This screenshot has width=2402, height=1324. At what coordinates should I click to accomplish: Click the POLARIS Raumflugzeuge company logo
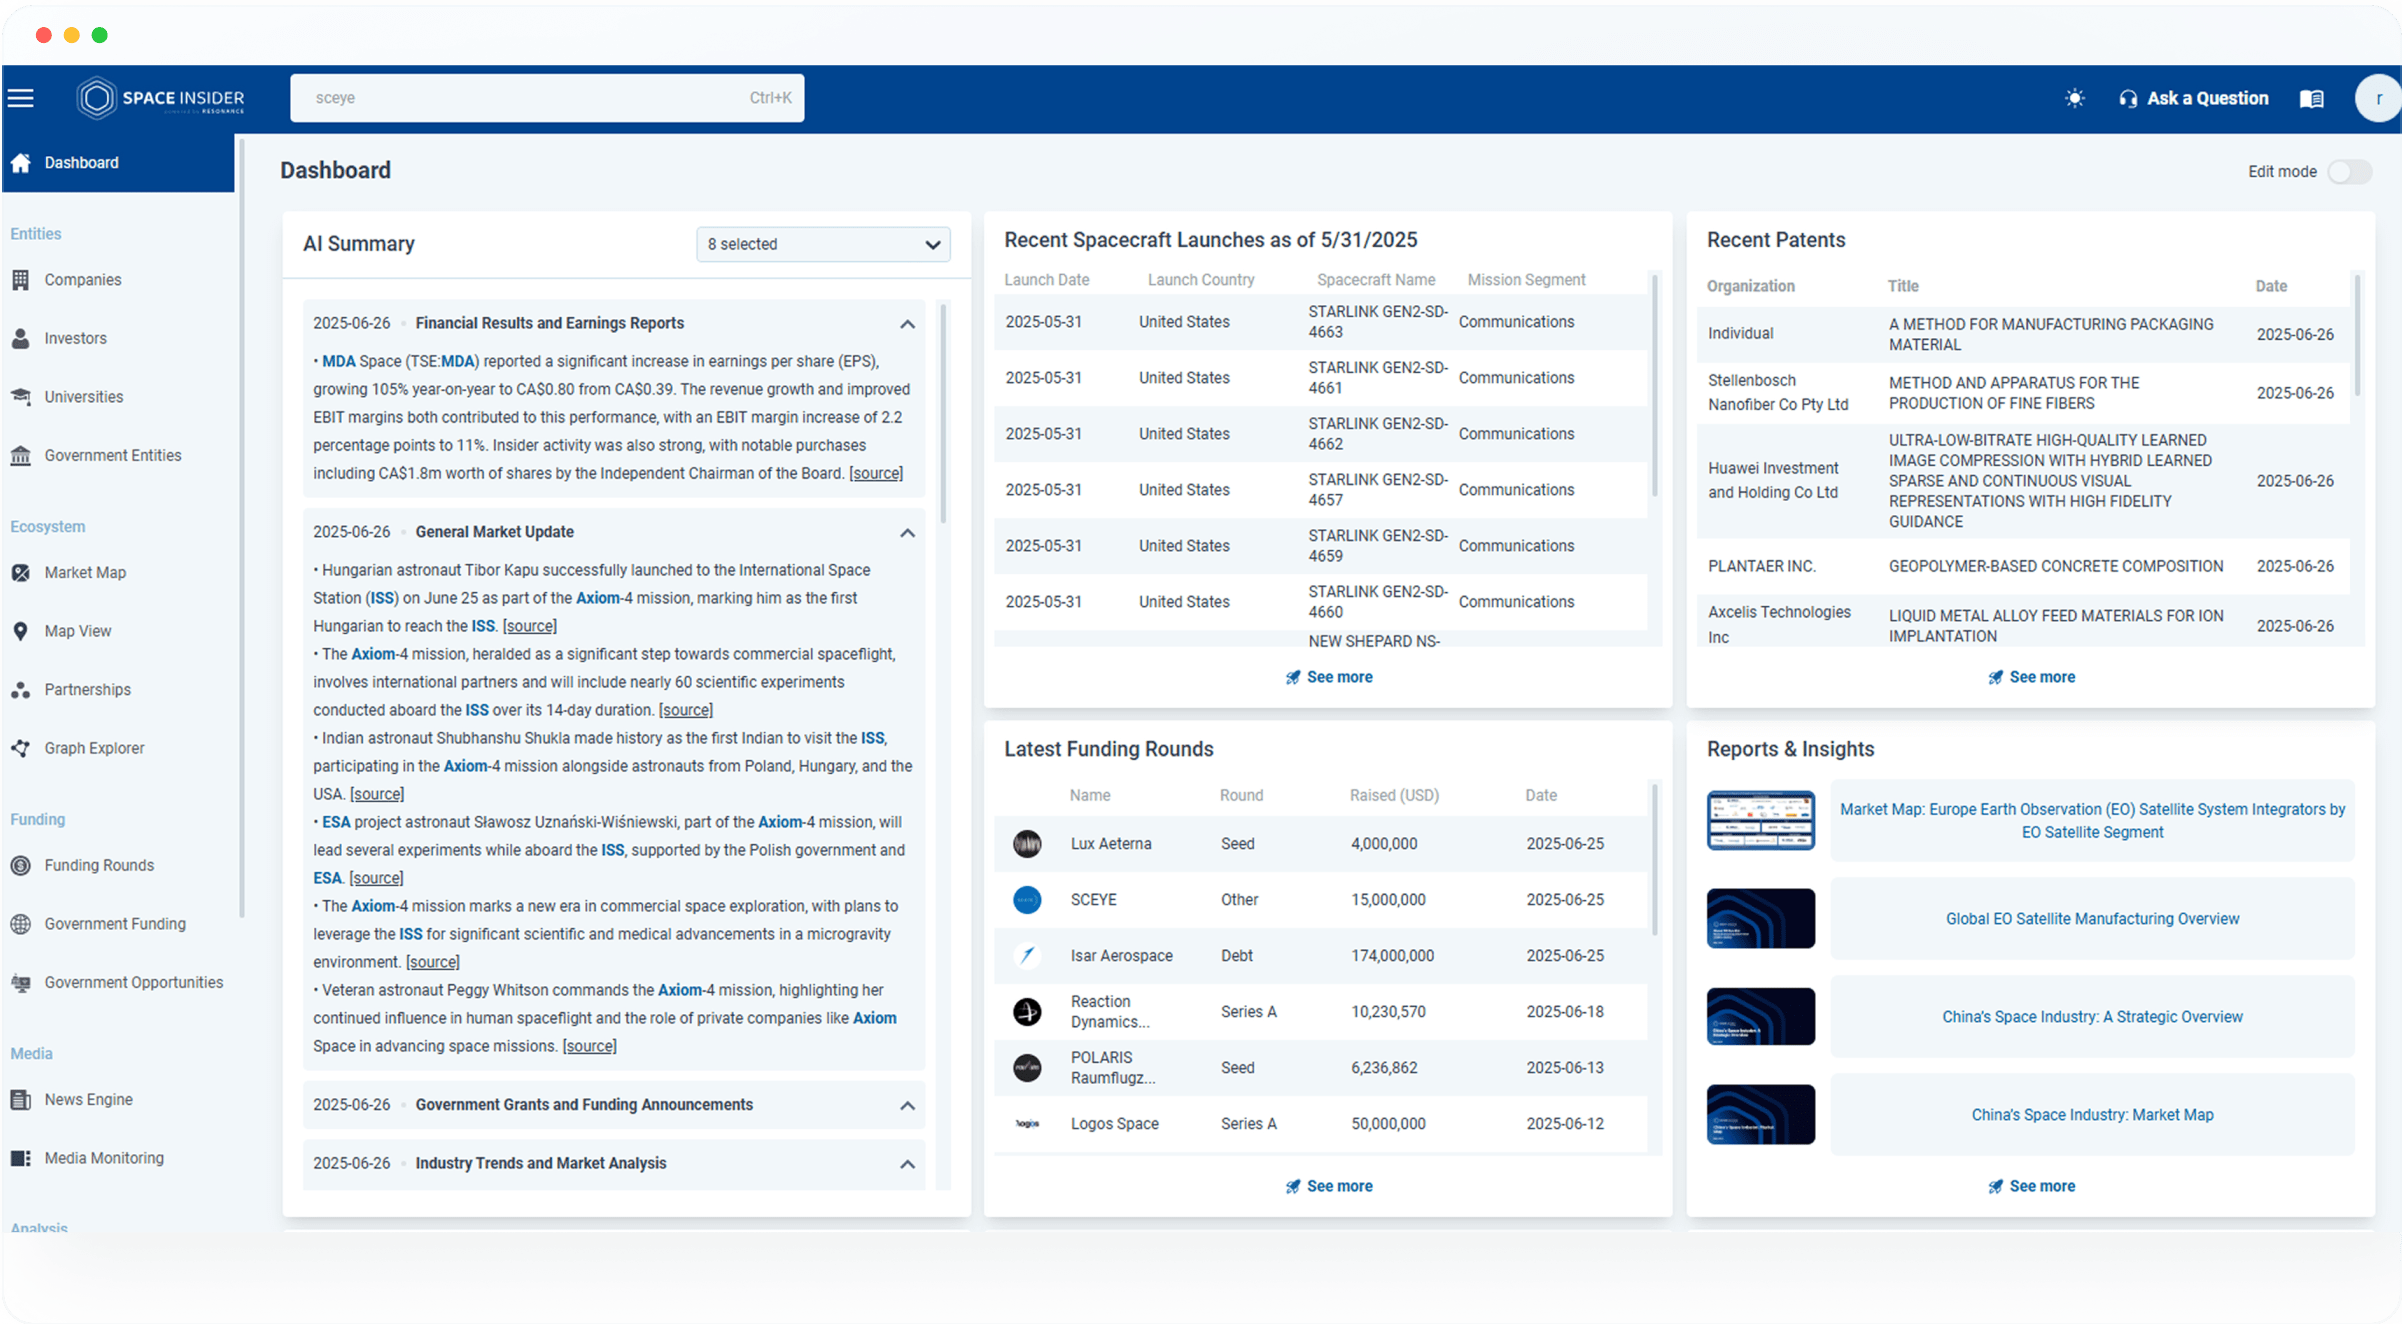(x=1027, y=1068)
